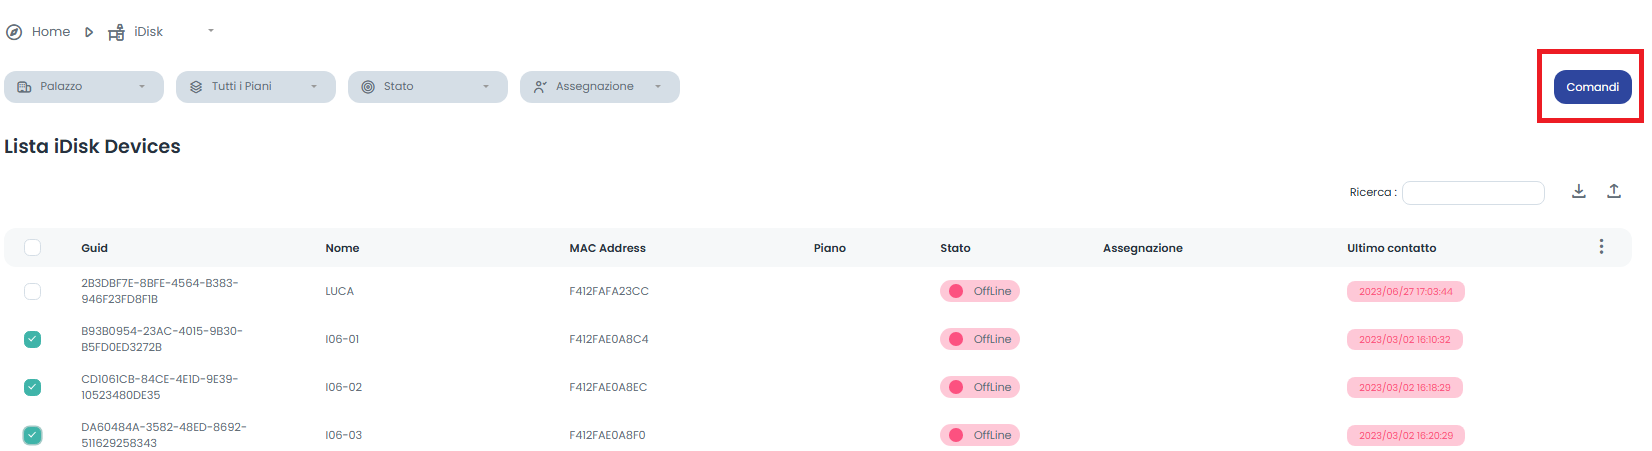Click the Offline status badge for I06-02
The height and width of the screenshot is (451, 1652).
click(x=979, y=387)
